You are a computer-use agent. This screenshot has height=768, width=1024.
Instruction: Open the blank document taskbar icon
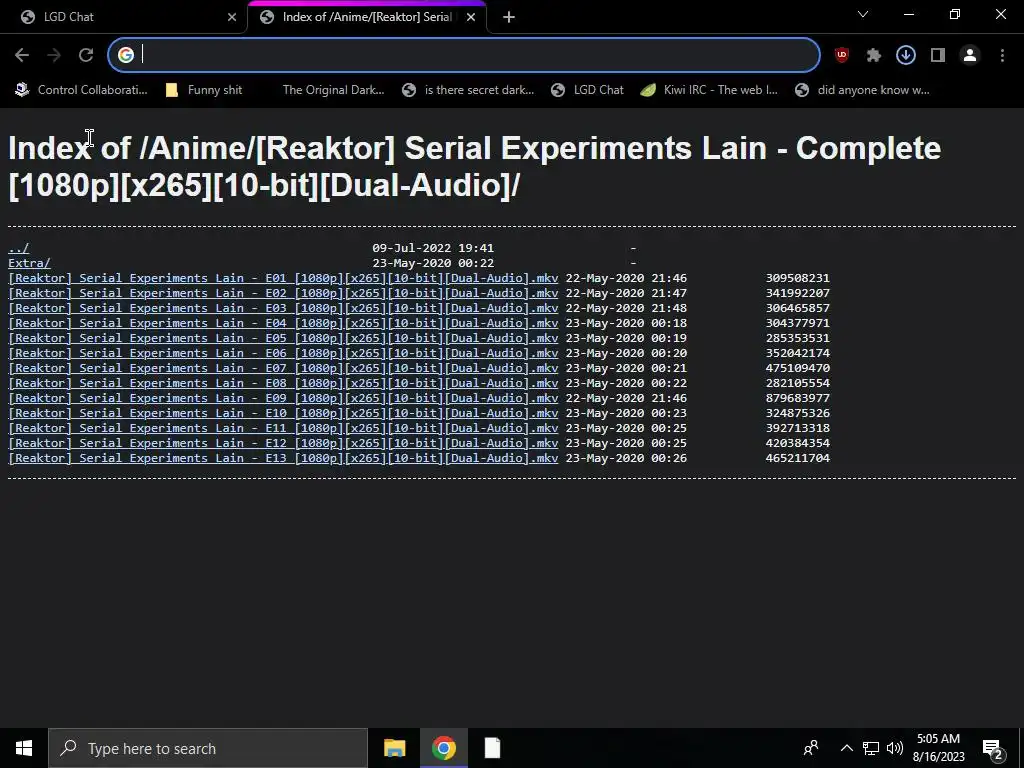pyautogui.click(x=492, y=748)
